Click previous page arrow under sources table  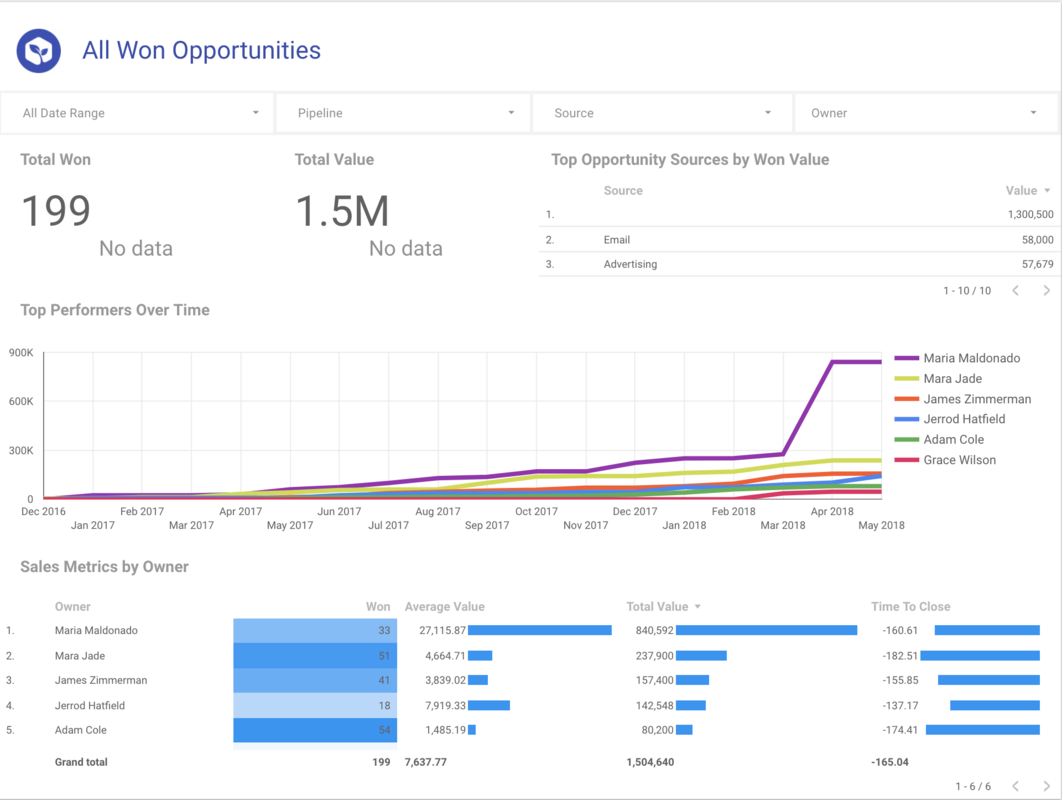[x=1015, y=290]
